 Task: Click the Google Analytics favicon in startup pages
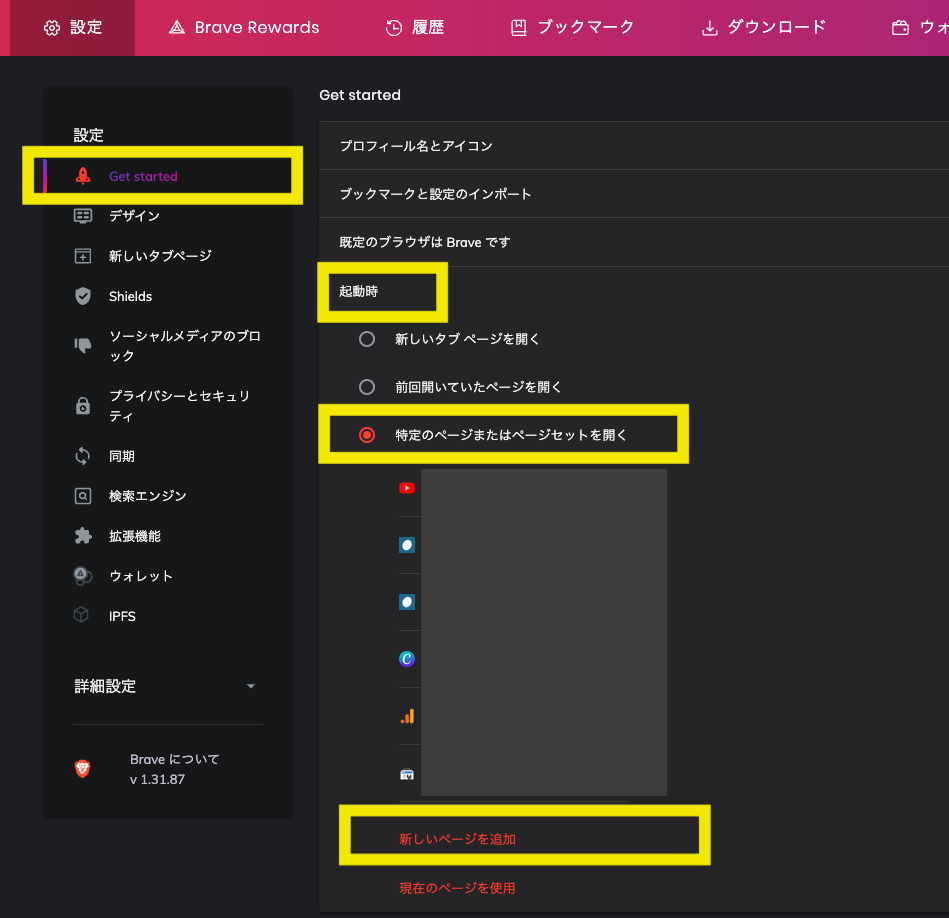pyautogui.click(x=407, y=716)
